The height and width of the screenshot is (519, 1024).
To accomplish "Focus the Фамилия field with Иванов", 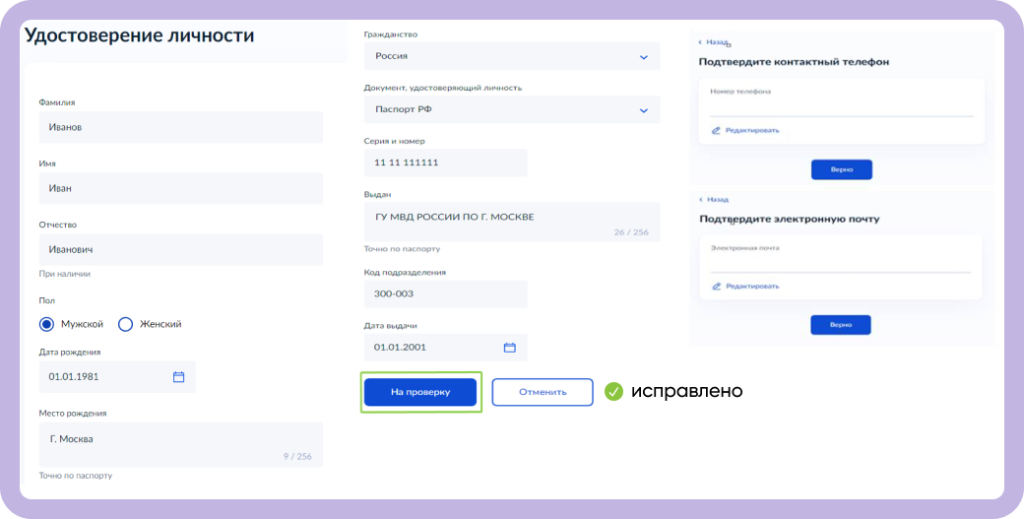I will [x=181, y=127].
